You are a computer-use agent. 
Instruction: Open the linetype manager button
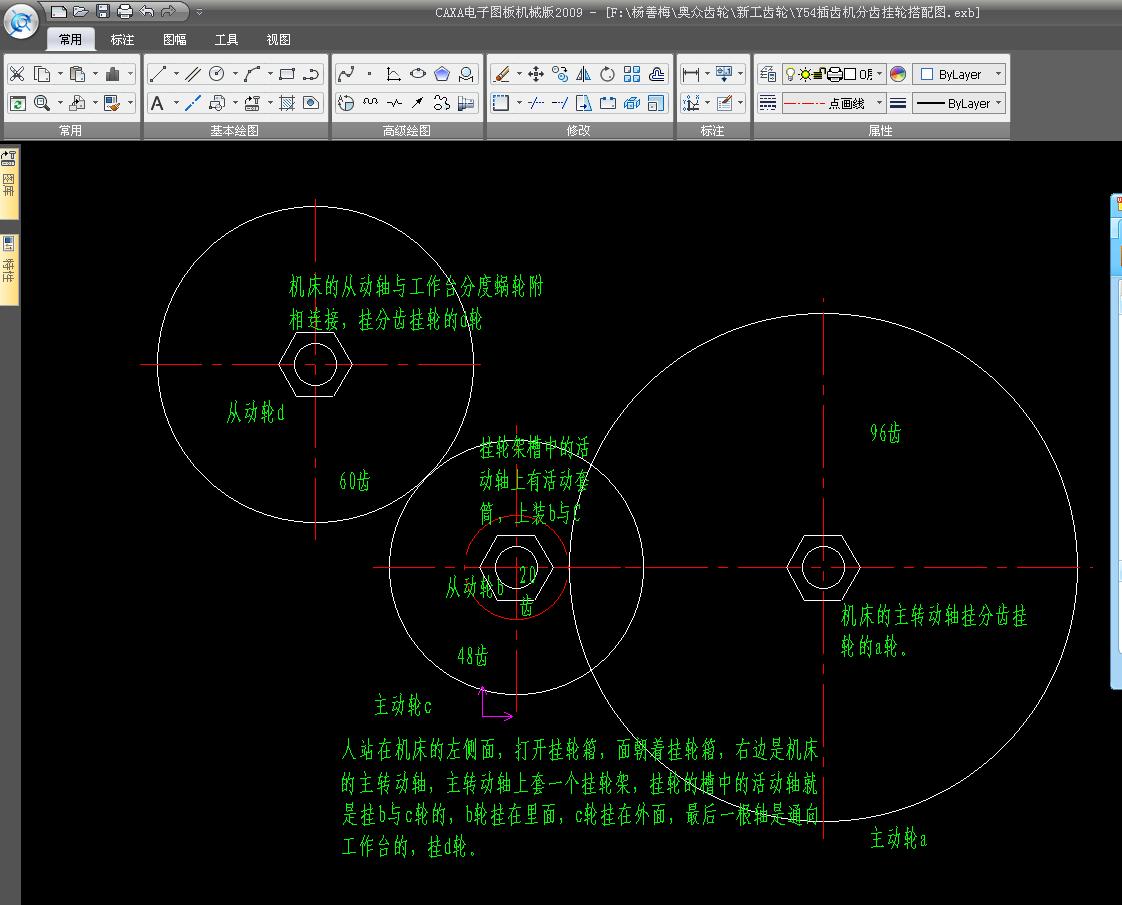(x=768, y=103)
